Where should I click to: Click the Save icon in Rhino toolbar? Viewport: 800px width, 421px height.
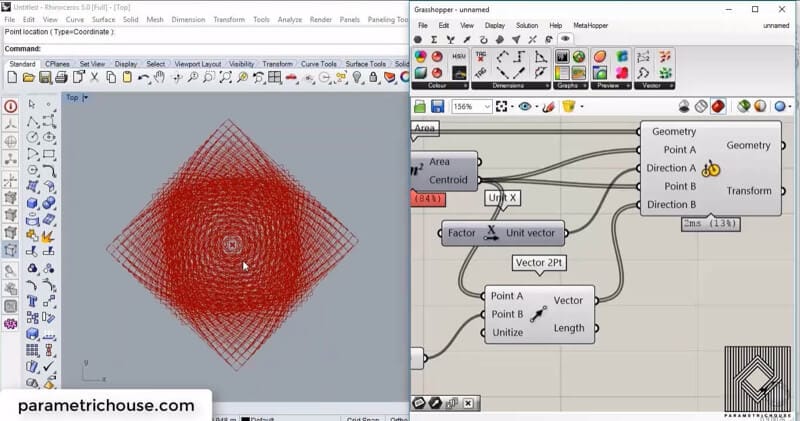coord(44,78)
